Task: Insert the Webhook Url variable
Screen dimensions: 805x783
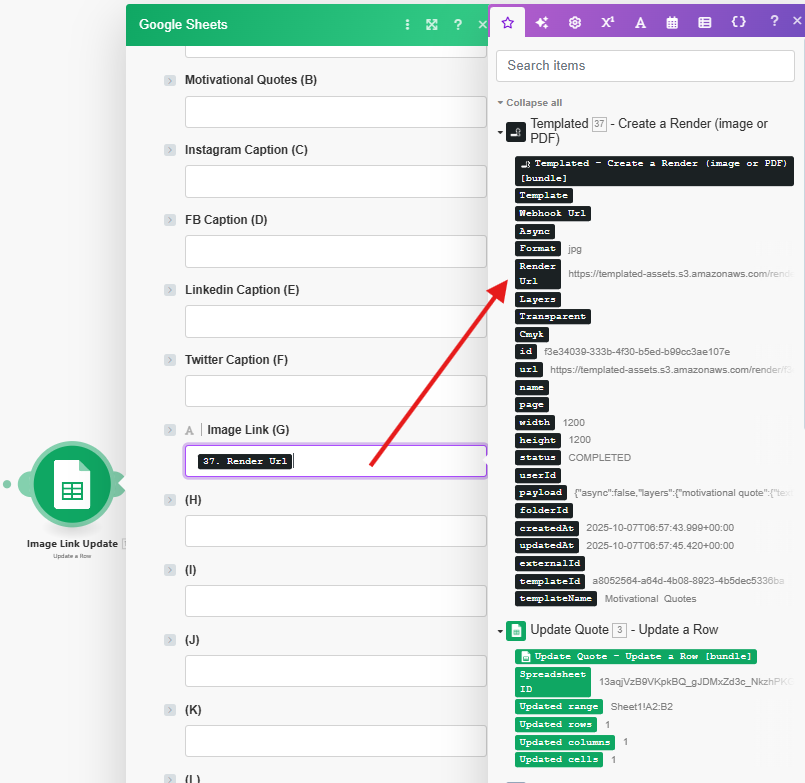Action: coord(552,213)
